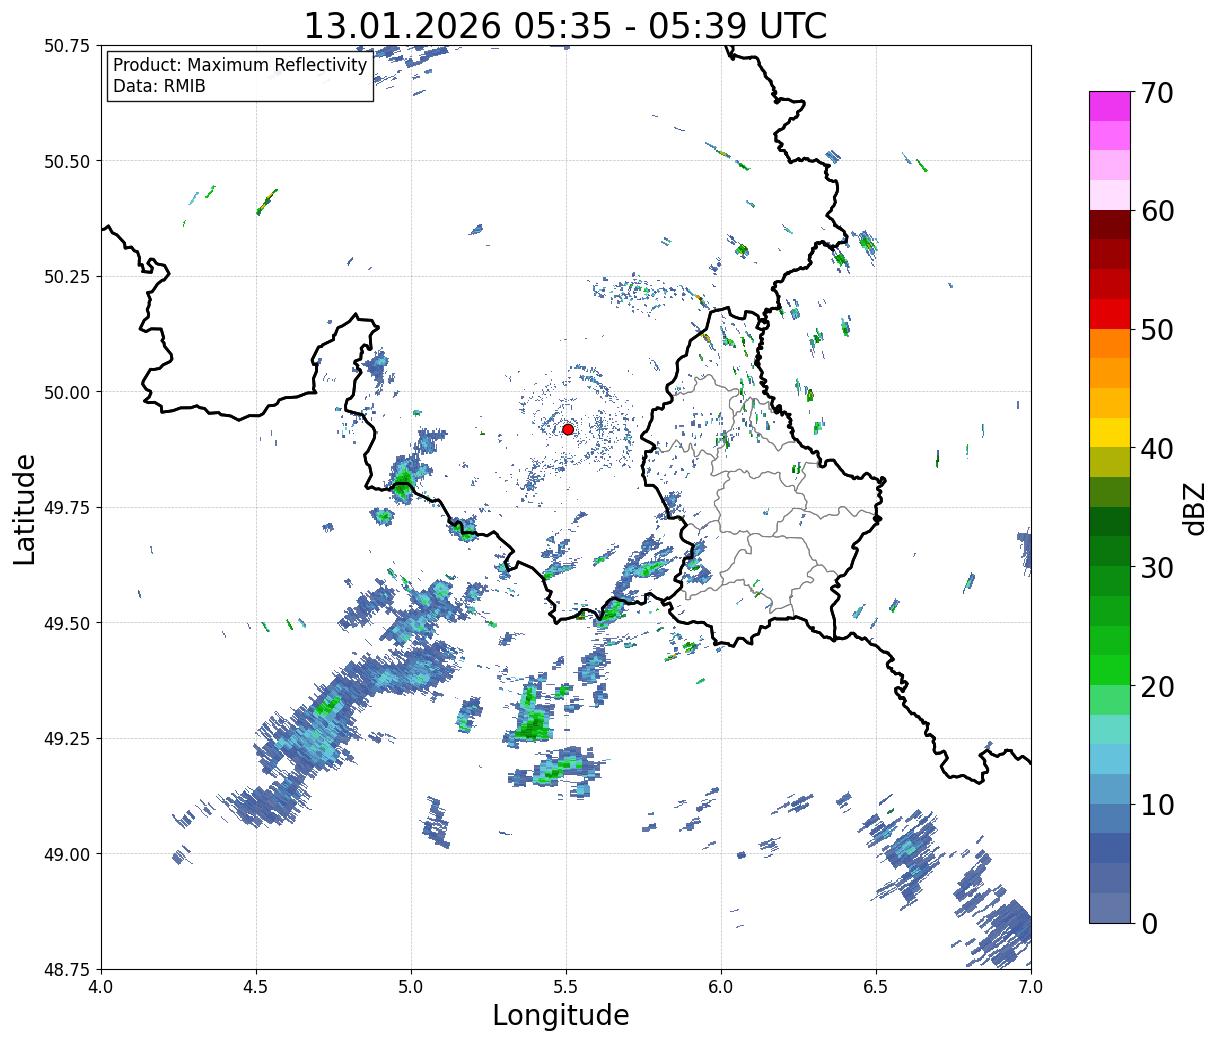Click the 'Product: Maximum Reflectivity' label

240,65
